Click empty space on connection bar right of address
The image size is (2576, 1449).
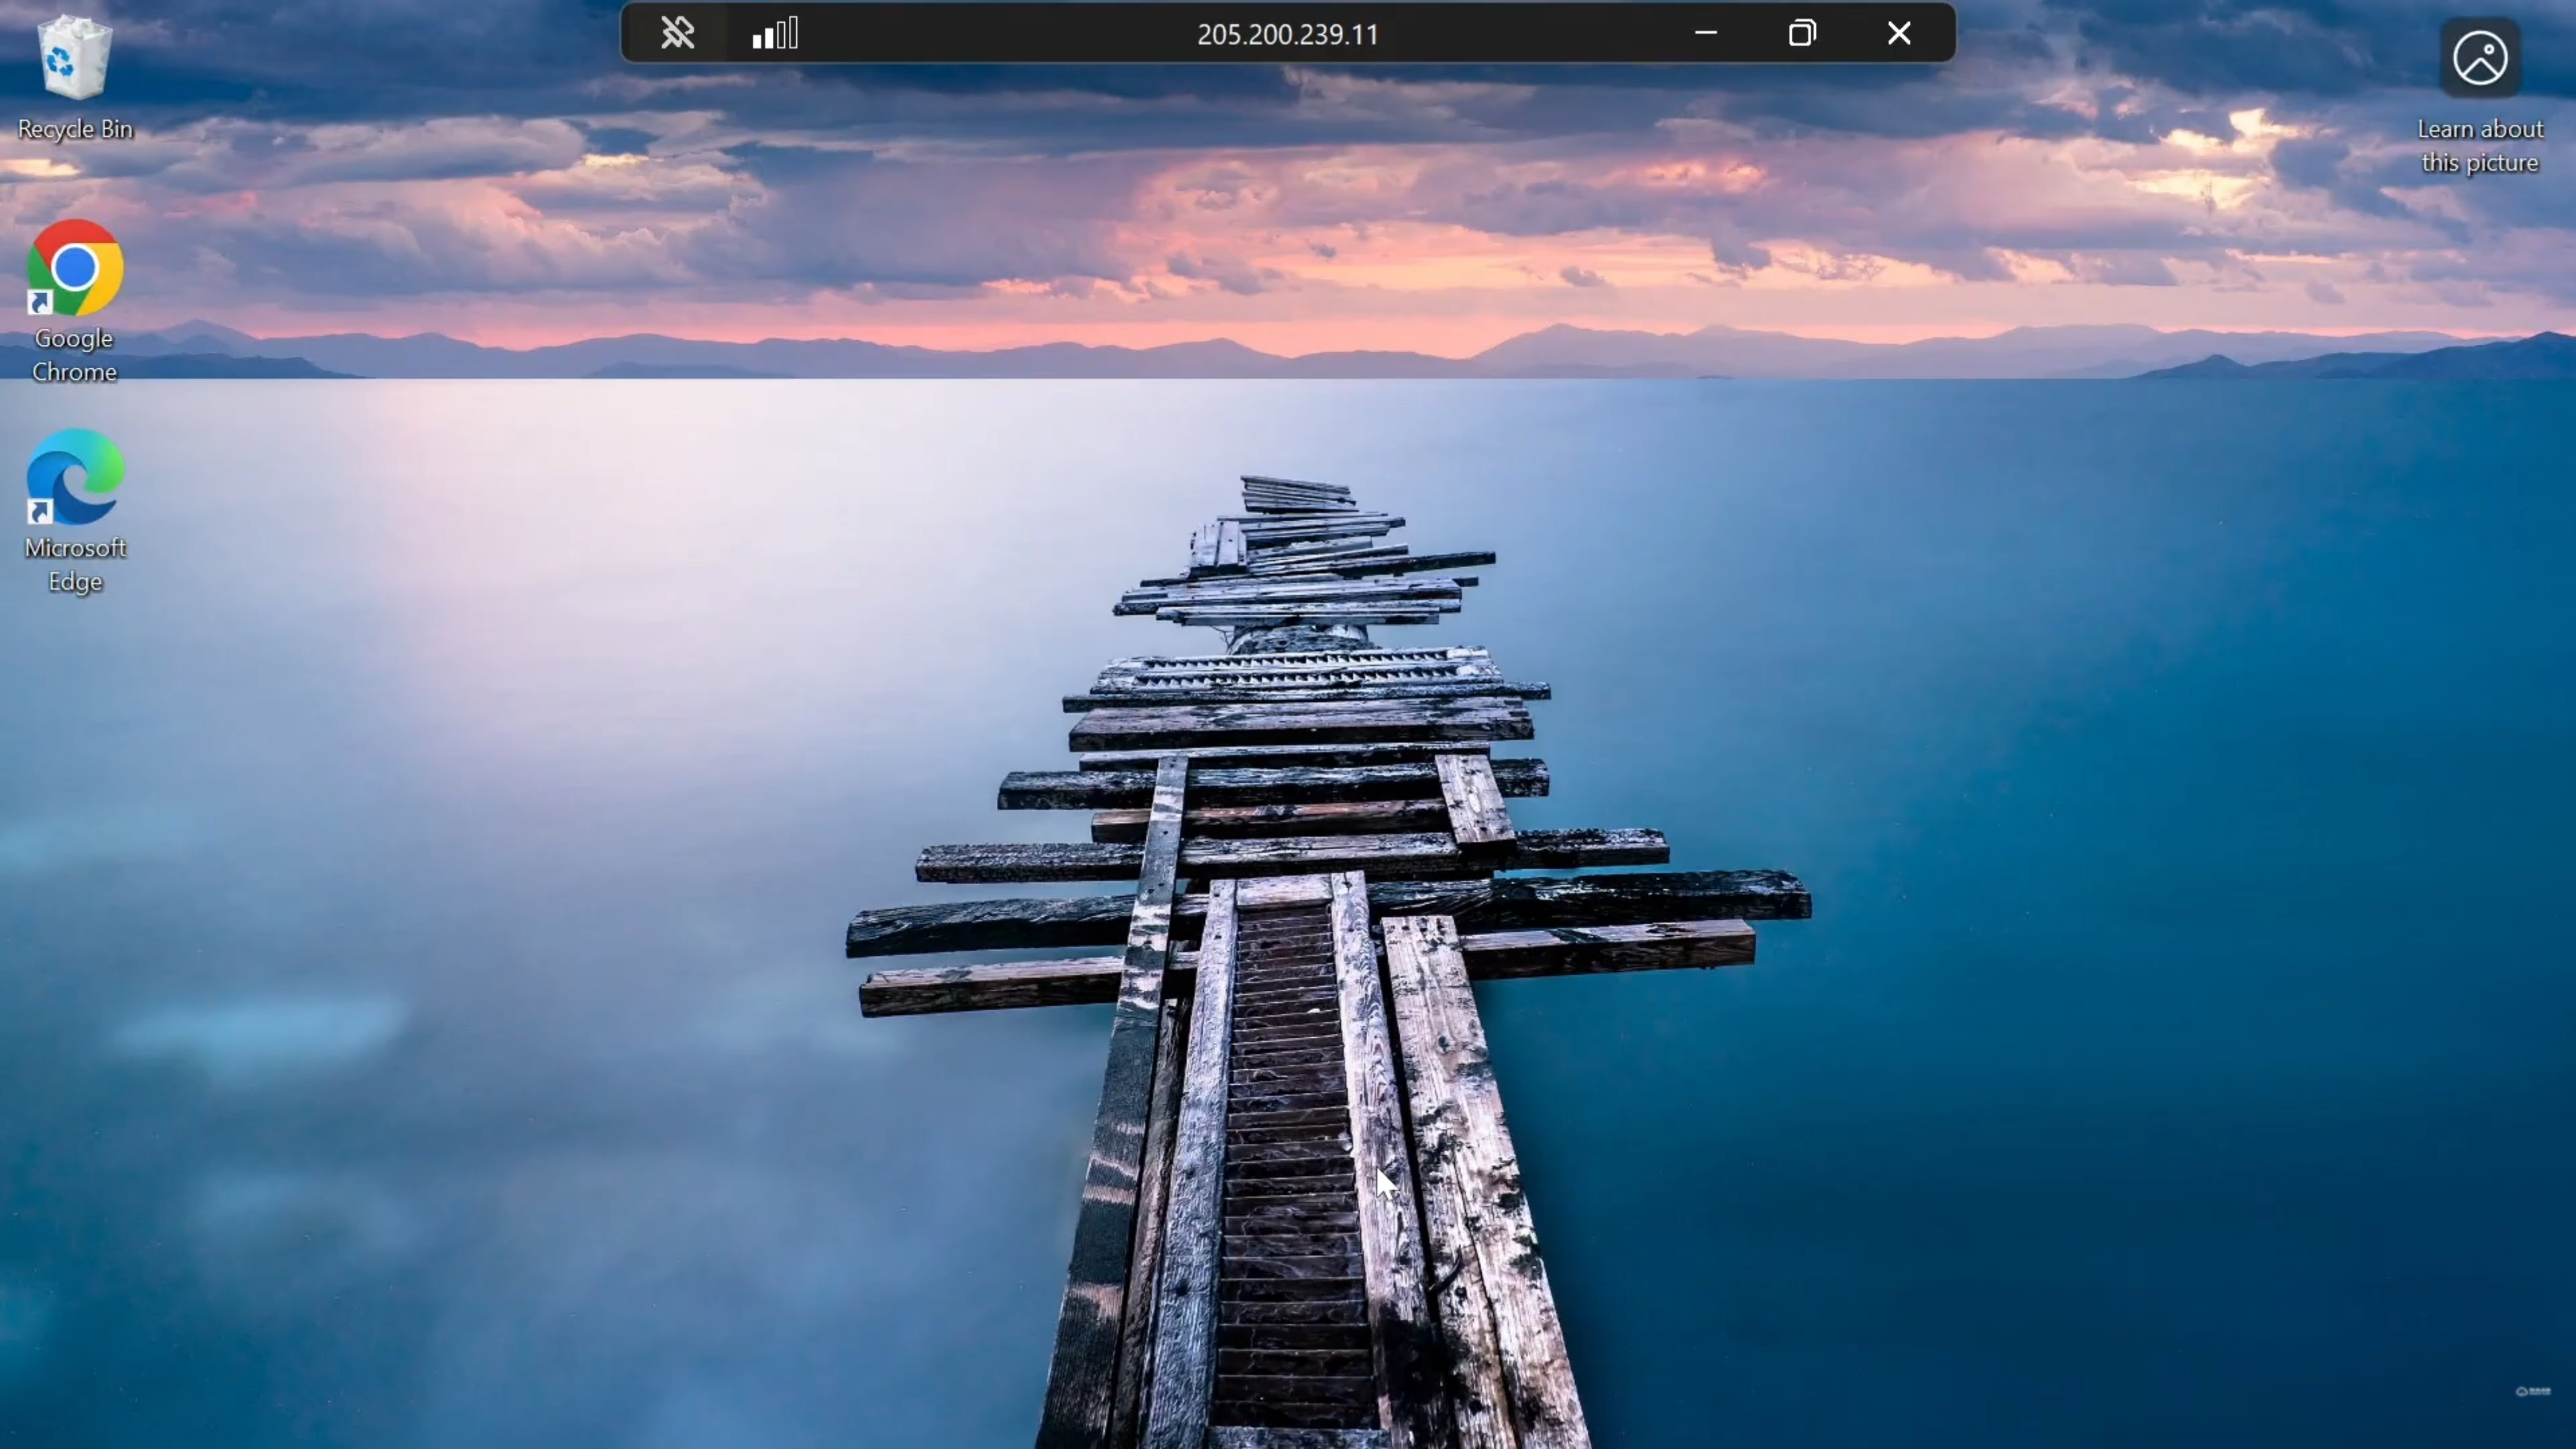tap(1540, 34)
